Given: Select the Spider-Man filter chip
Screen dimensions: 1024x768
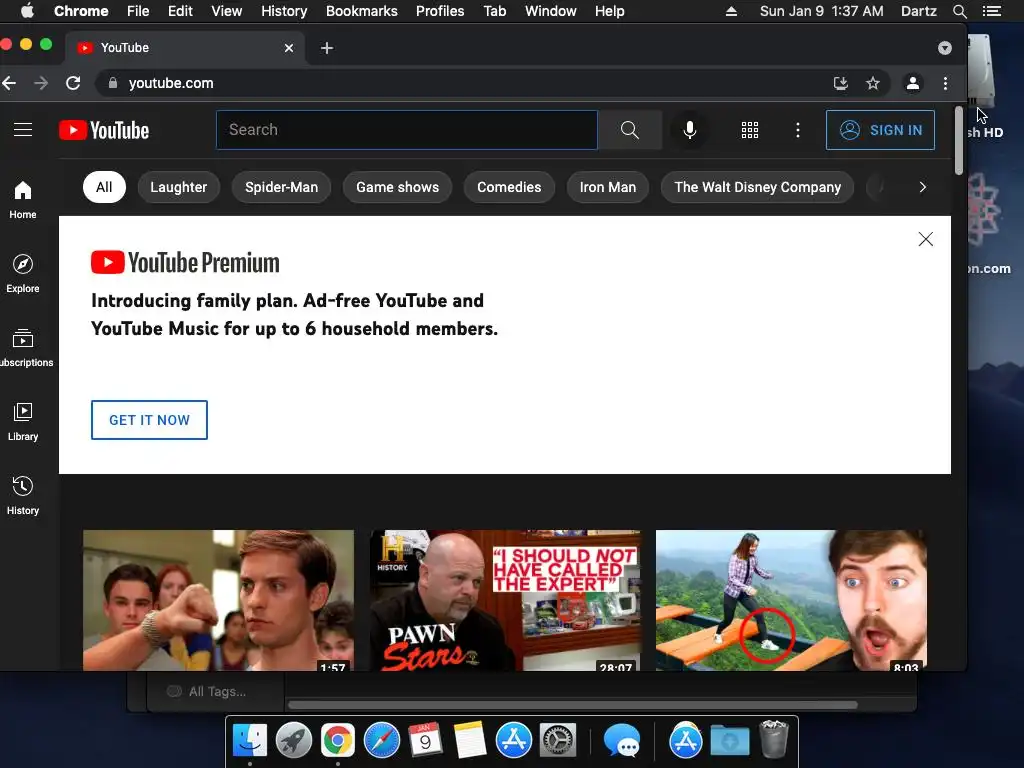Looking at the screenshot, I should (x=281, y=187).
